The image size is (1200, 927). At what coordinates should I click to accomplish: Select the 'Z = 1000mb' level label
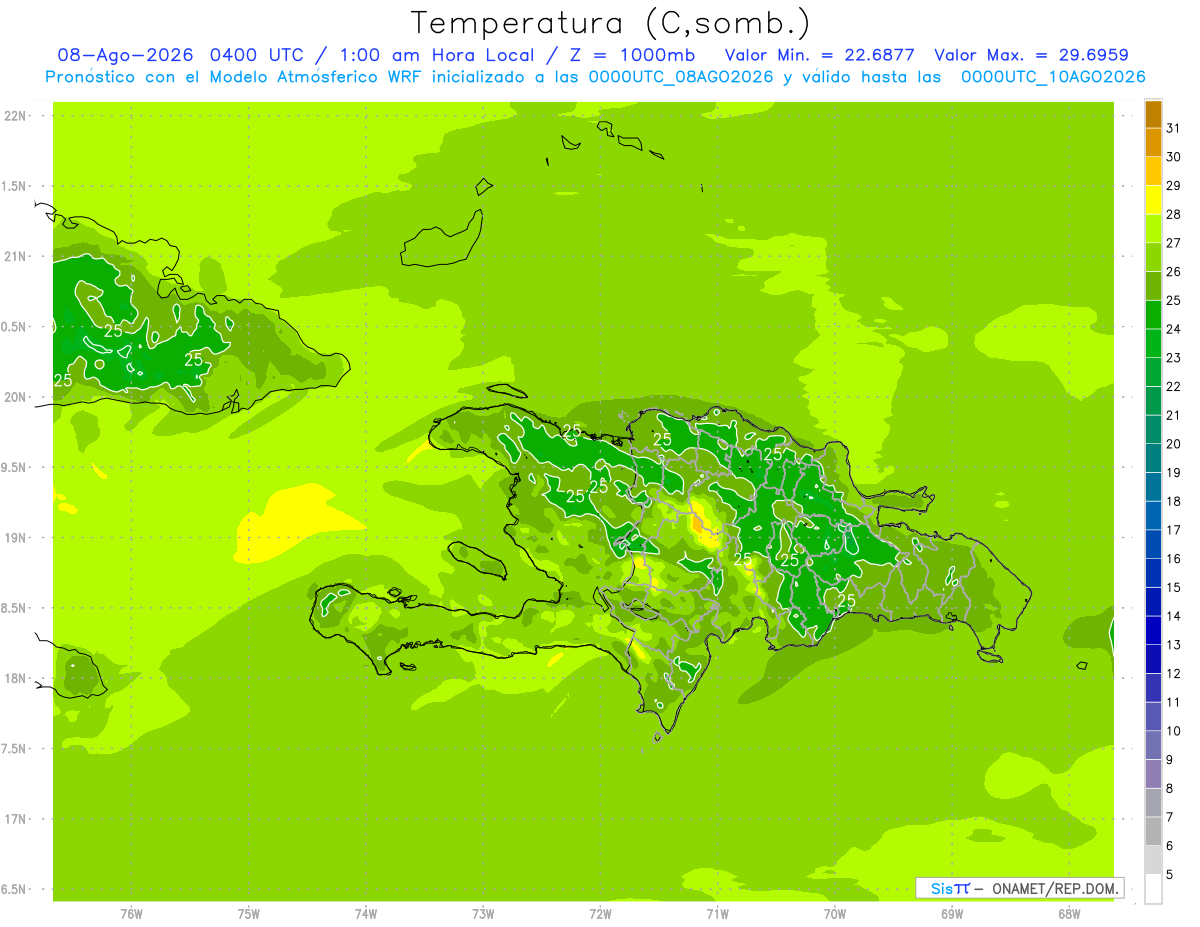tap(630, 55)
